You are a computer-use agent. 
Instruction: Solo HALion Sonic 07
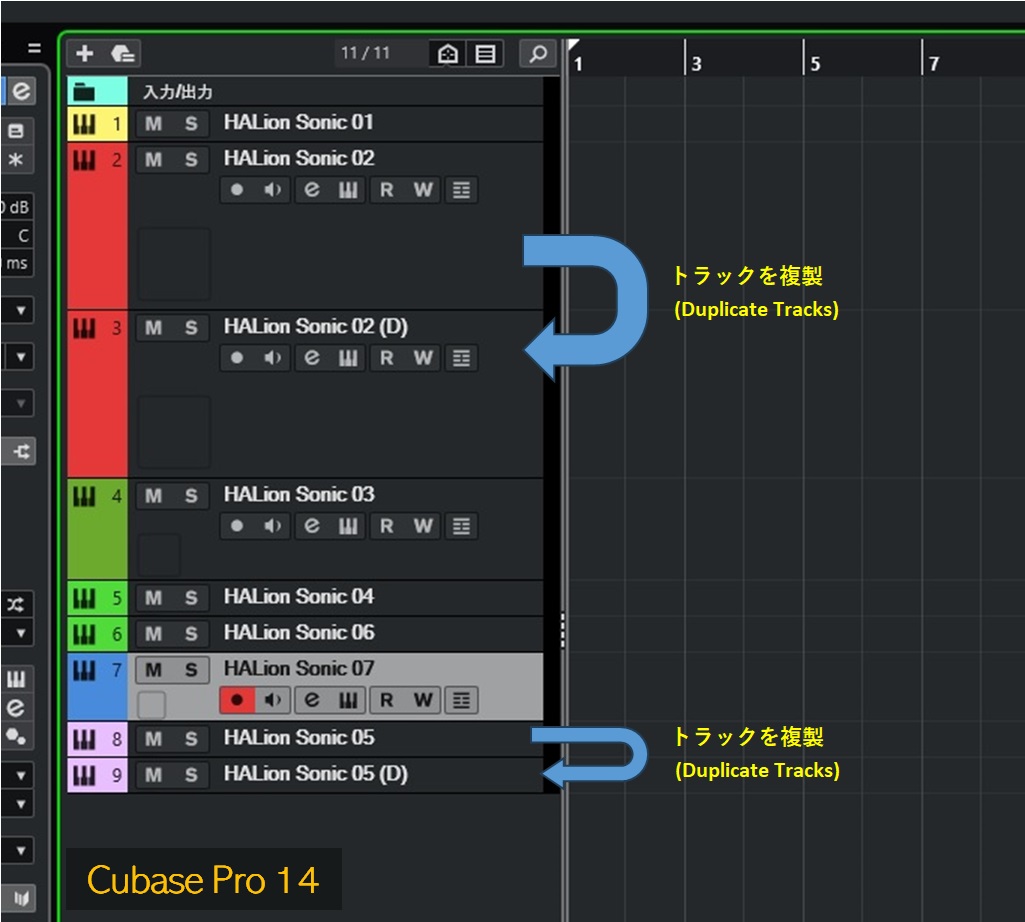click(x=191, y=670)
